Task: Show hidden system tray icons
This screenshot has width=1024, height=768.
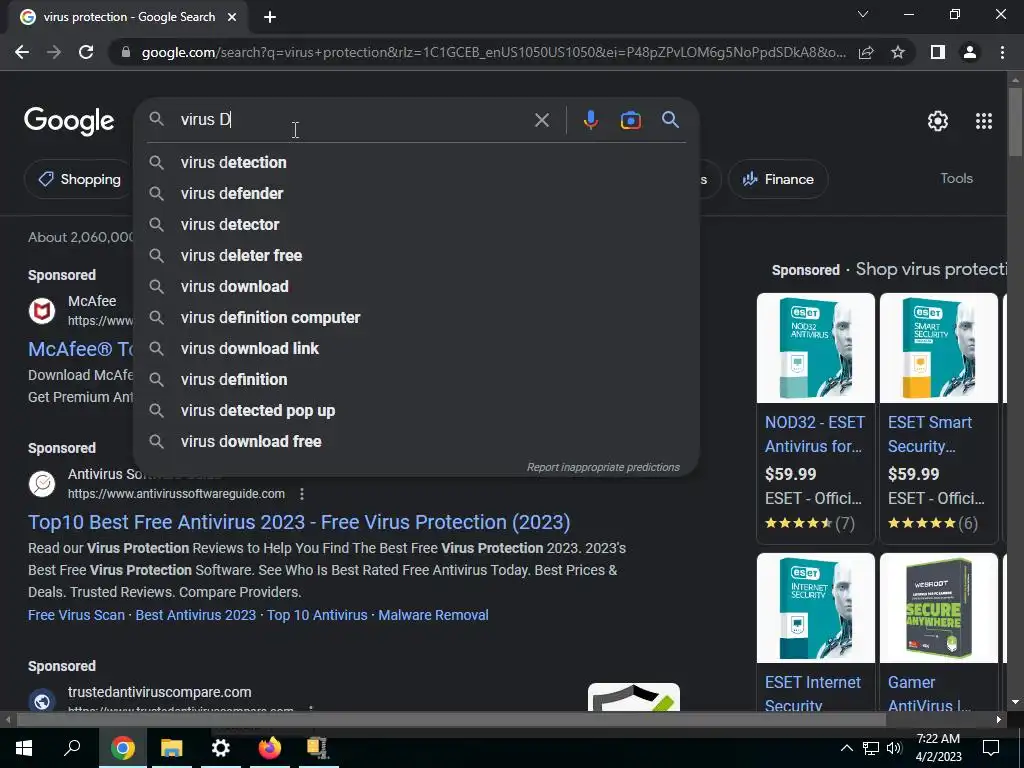Action: click(846, 748)
